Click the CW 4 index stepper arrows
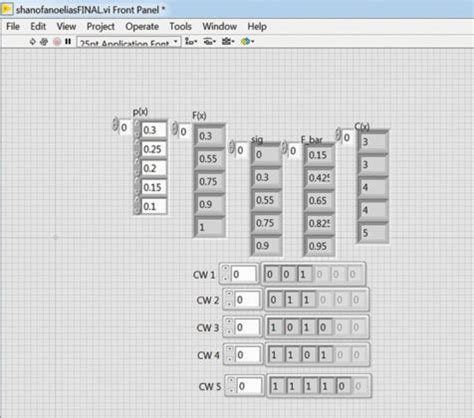 (x=230, y=354)
